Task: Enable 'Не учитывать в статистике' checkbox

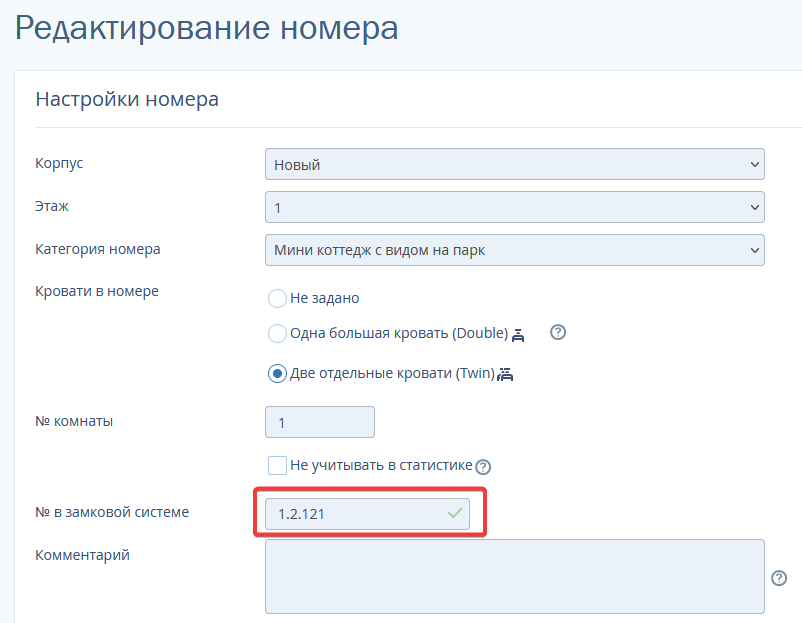Action: coord(277,465)
